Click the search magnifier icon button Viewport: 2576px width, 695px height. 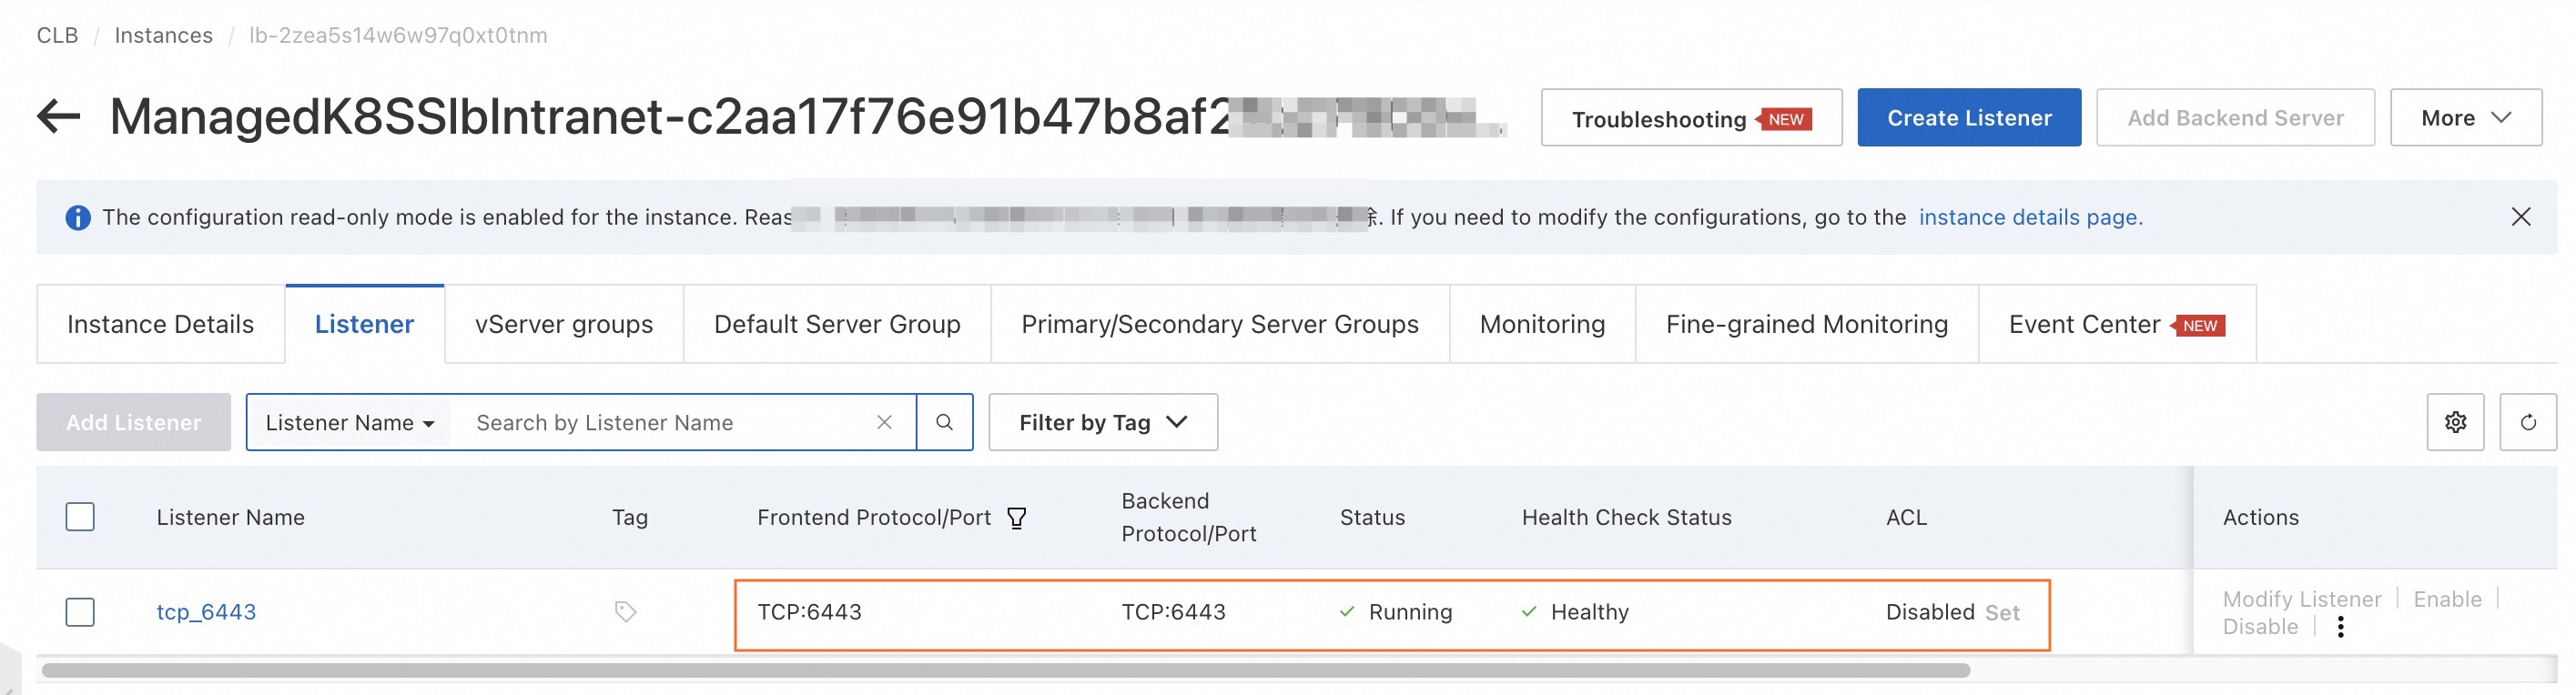[944, 423]
